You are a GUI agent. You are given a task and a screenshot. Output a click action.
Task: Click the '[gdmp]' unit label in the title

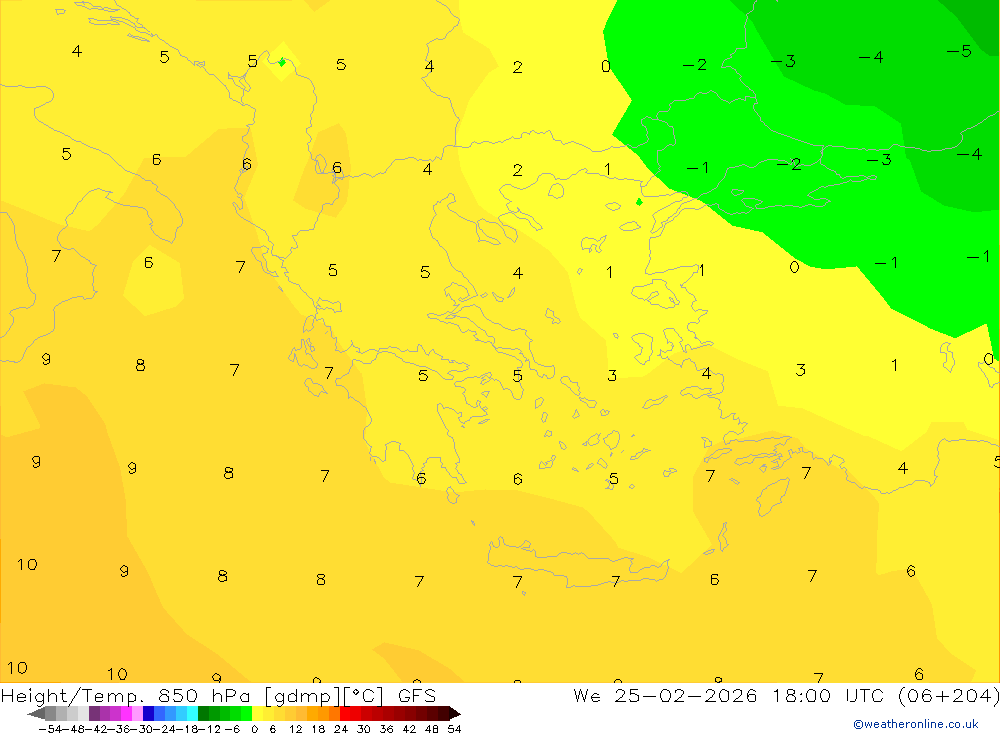click(302, 695)
